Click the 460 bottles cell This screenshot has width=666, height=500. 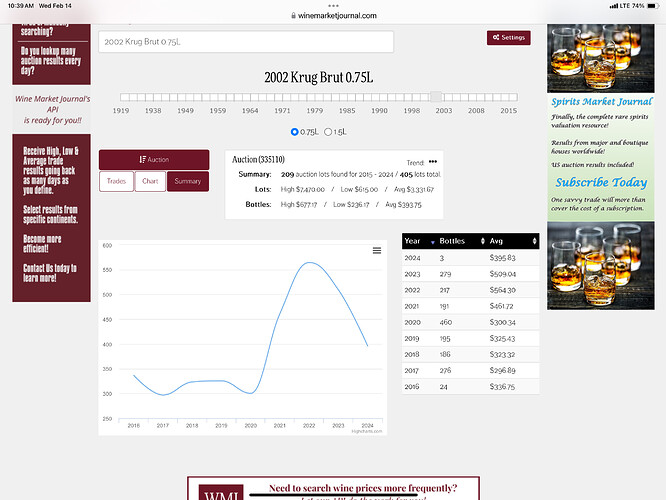(x=446, y=322)
